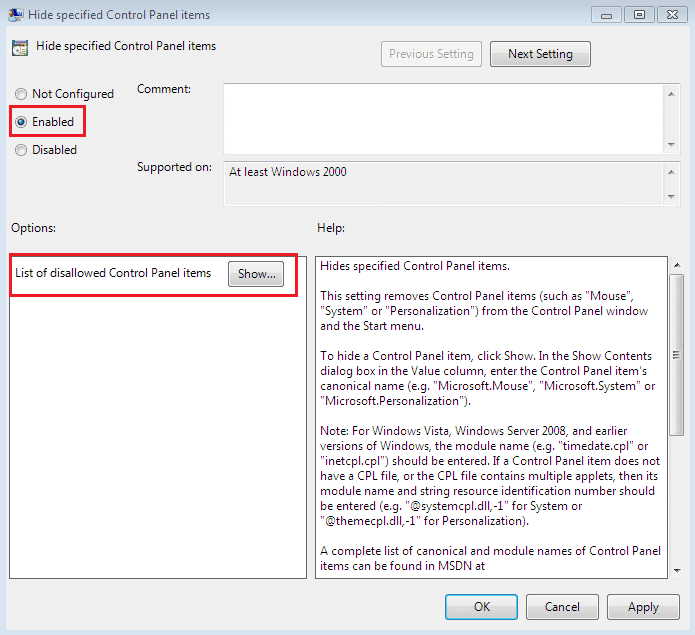Maximize the policy window
Image resolution: width=695 pixels, height=635 pixels.
pyautogui.click(x=639, y=15)
